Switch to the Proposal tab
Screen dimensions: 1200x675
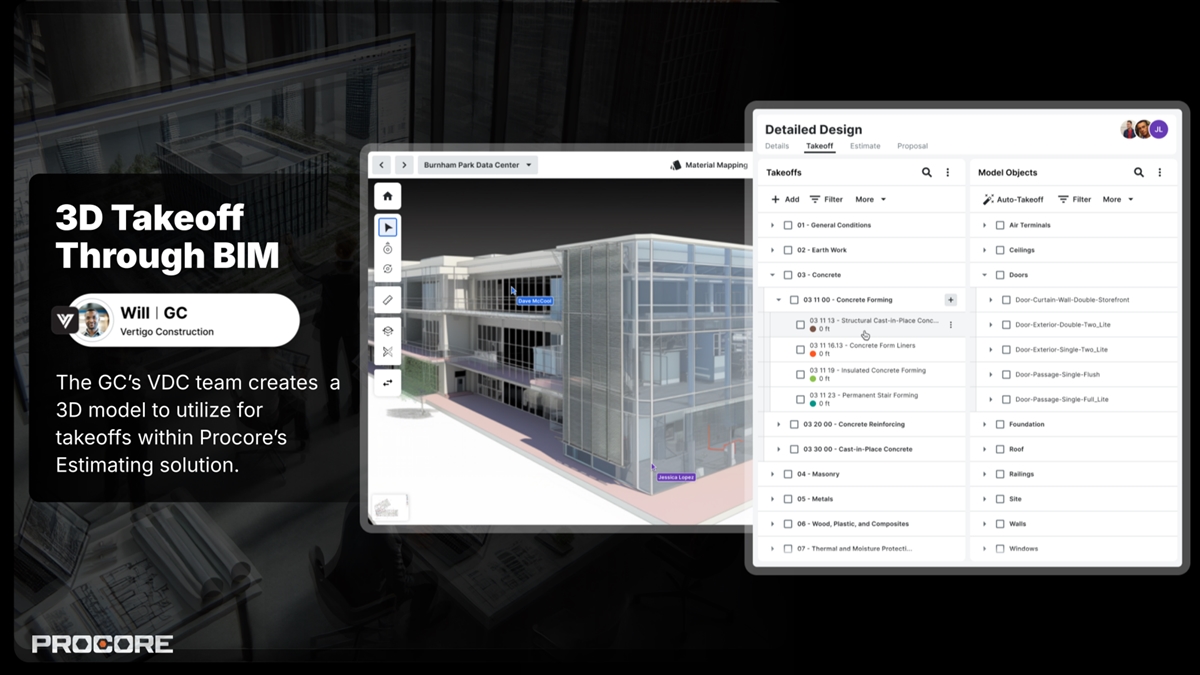pyautogui.click(x=912, y=146)
